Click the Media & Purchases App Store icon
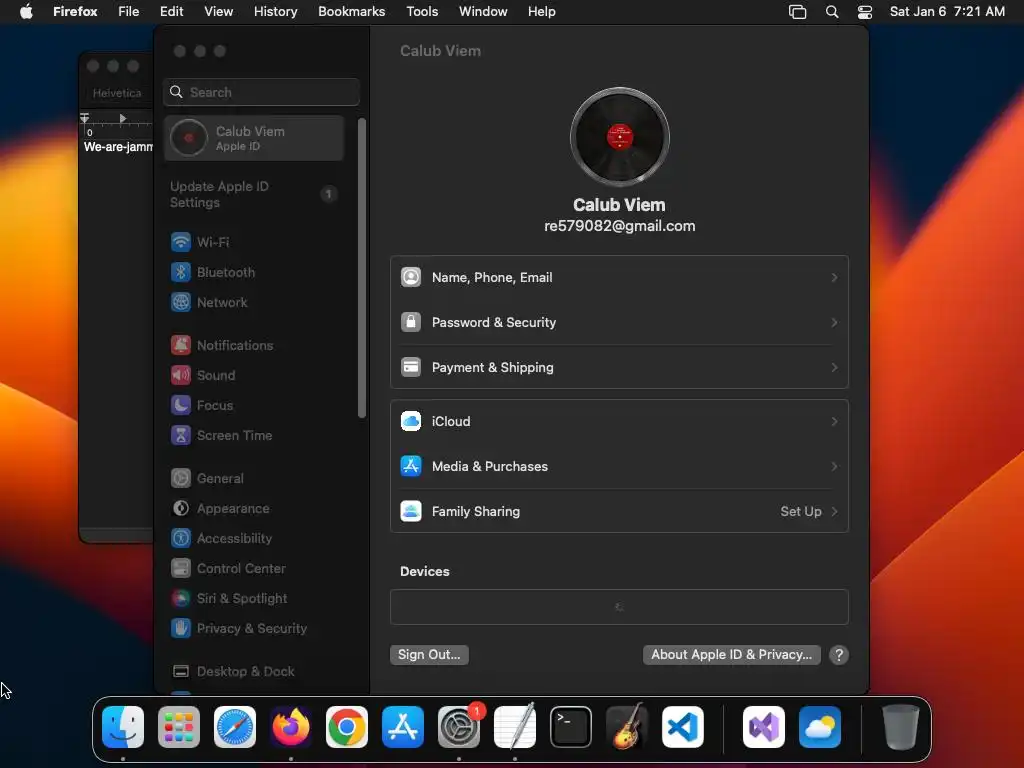Viewport: 1024px width, 768px height. click(411, 467)
